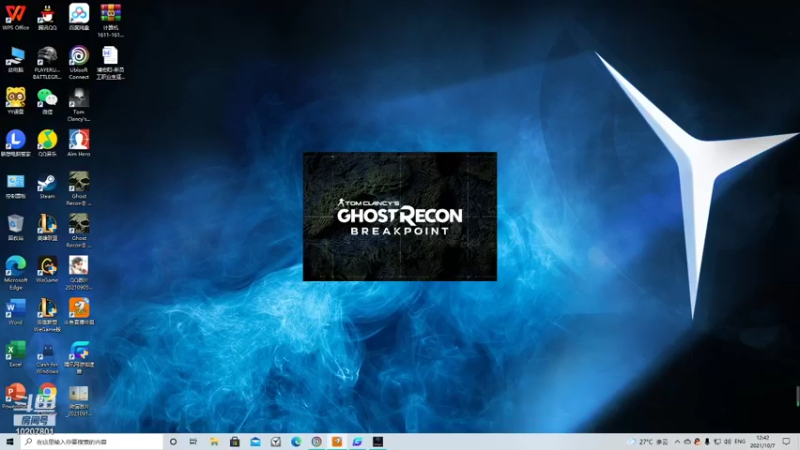Launch Steam from the desktop
The height and width of the screenshot is (450, 800).
click(x=47, y=186)
